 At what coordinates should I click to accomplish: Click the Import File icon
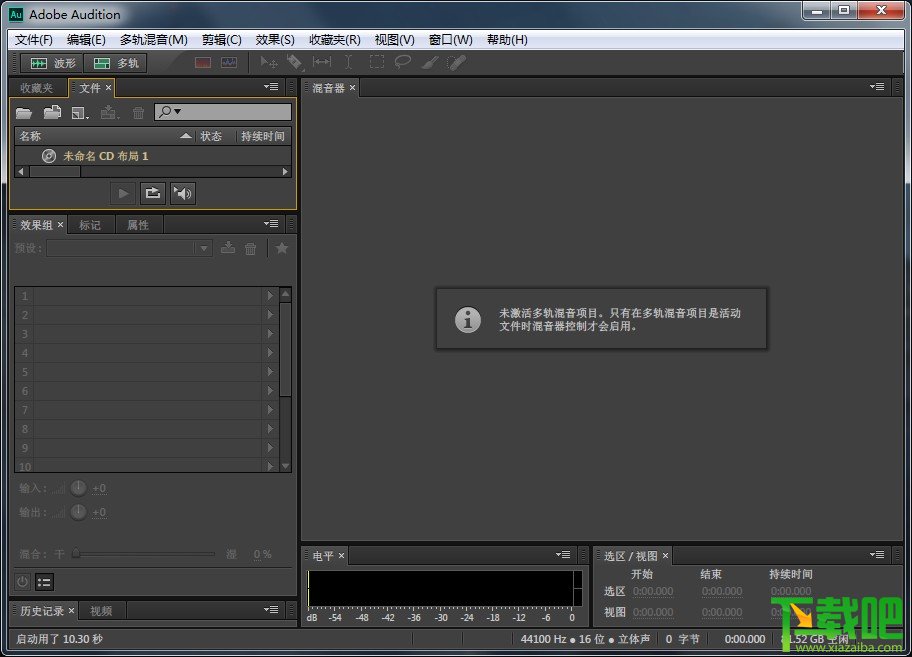pyautogui.click(x=52, y=112)
